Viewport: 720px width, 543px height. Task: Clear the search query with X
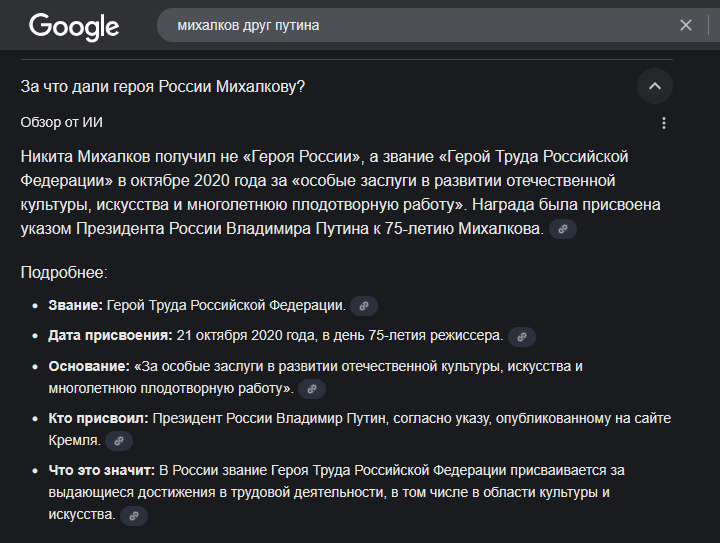(686, 25)
